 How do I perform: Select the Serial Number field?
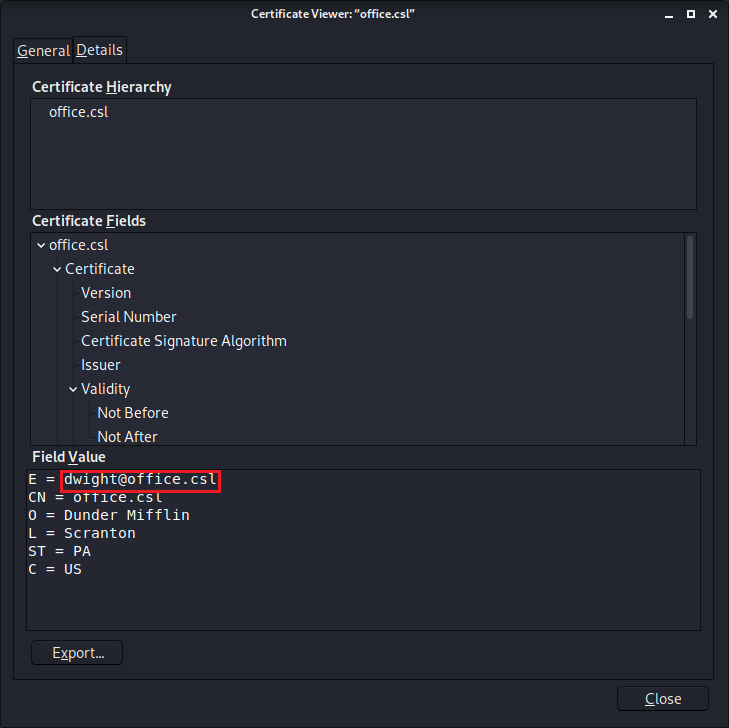coord(129,317)
